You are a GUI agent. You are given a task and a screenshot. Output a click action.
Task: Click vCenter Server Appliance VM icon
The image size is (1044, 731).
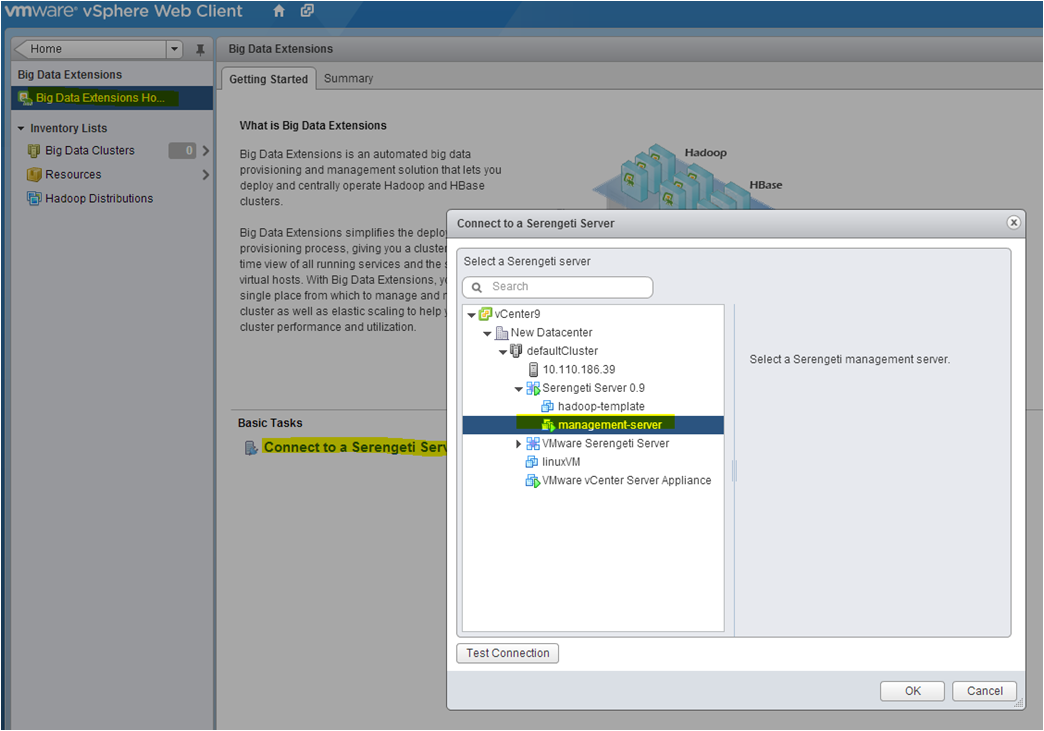tap(533, 481)
